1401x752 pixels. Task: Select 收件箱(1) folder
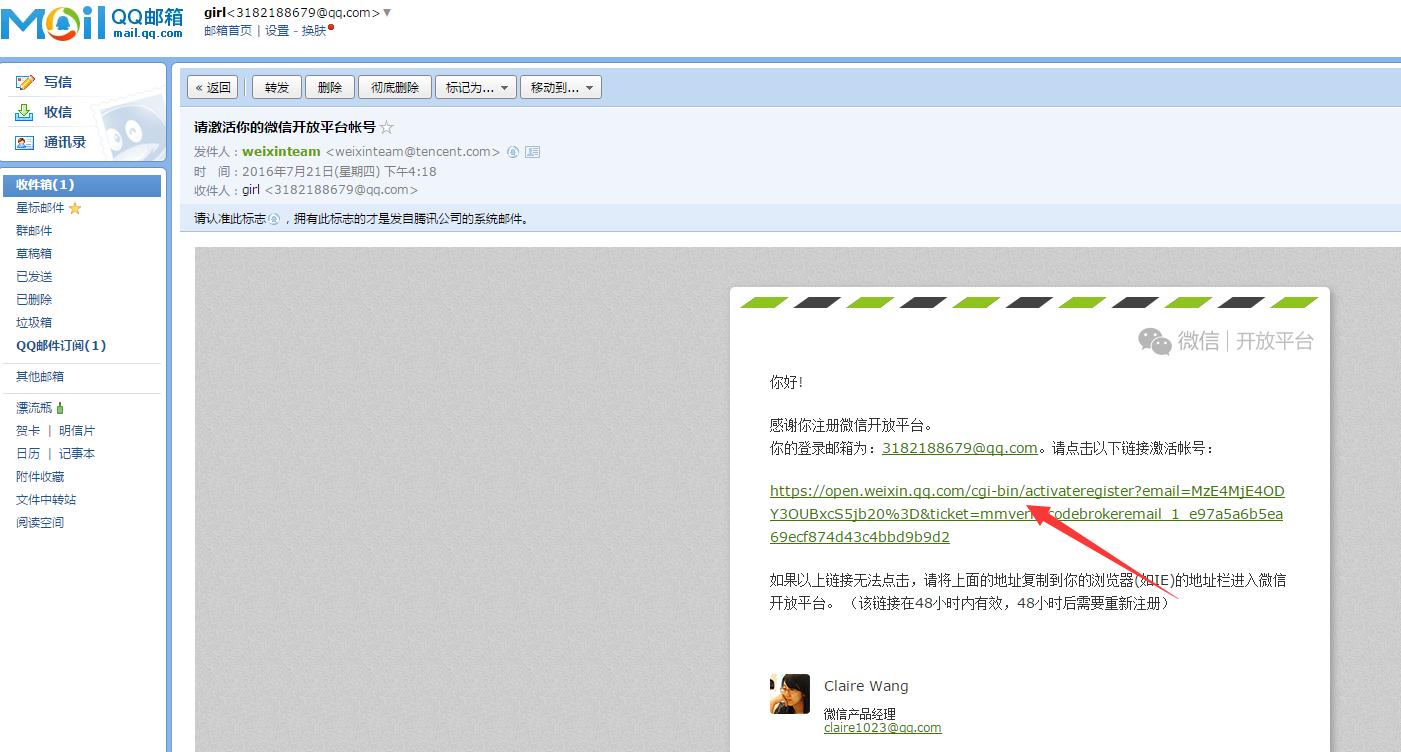(81, 185)
